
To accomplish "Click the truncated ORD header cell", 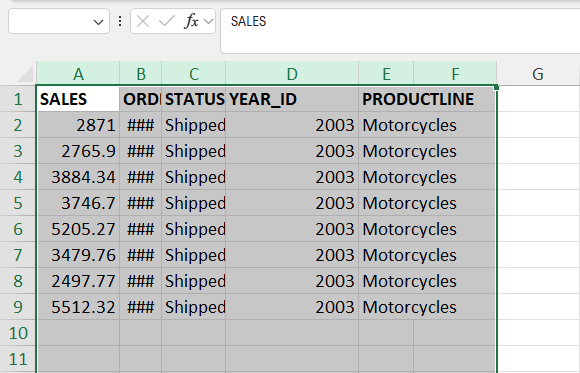I will point(141,99).
